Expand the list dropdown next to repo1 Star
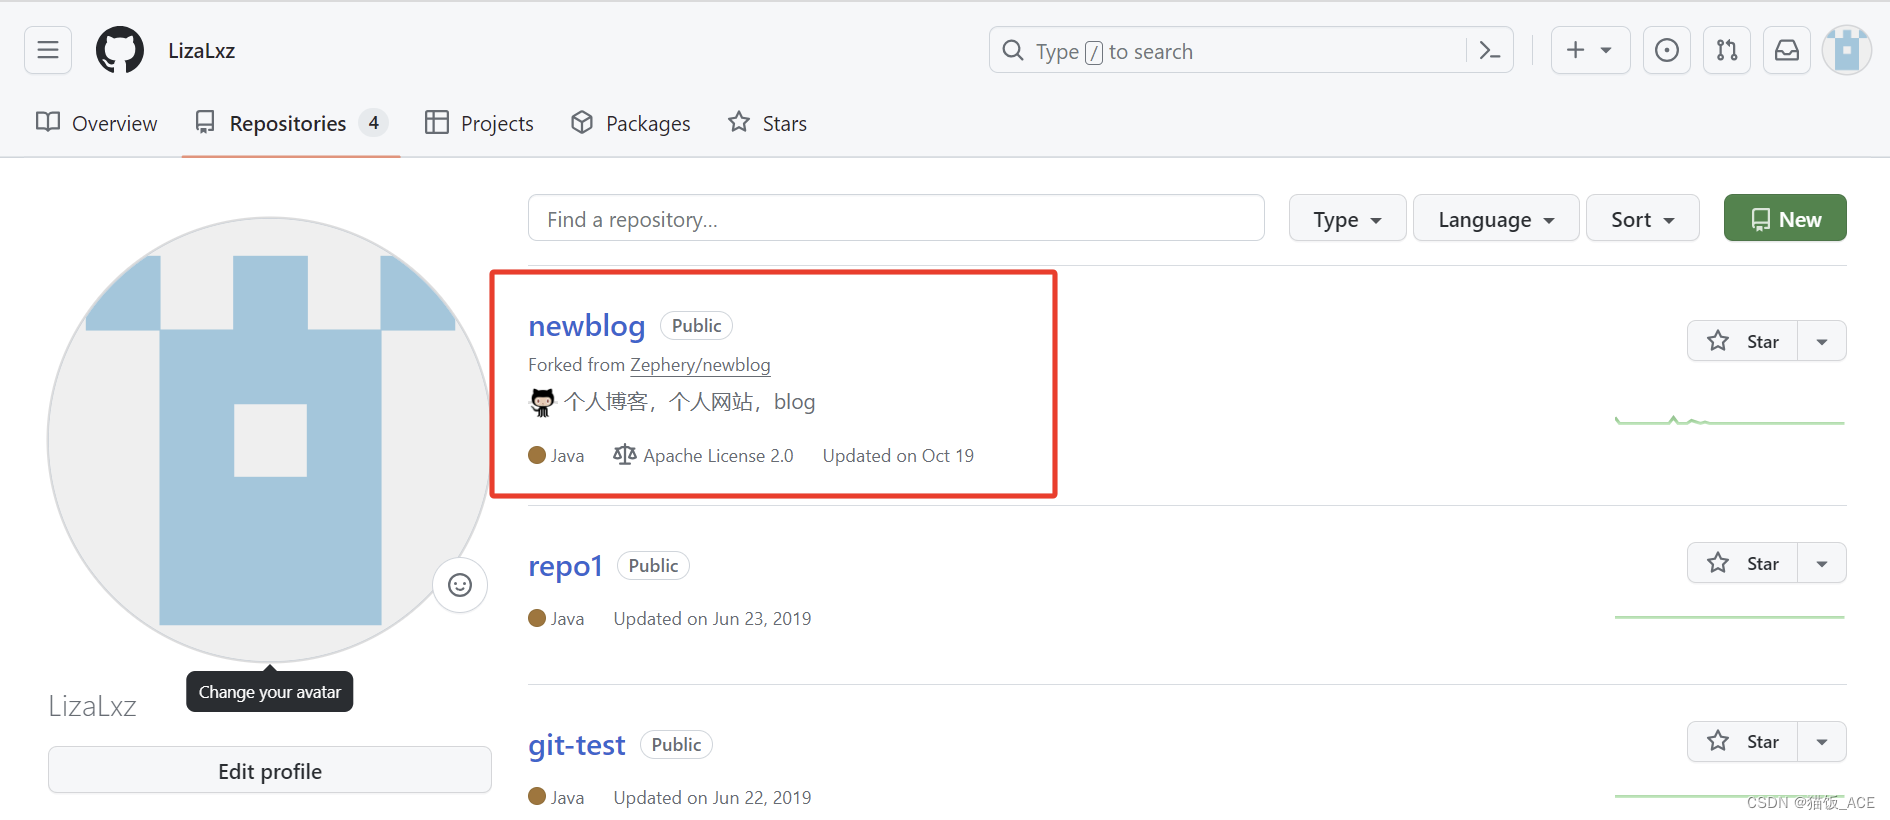Viewport: 1890px width, 820px height. tap(1822, 563)
